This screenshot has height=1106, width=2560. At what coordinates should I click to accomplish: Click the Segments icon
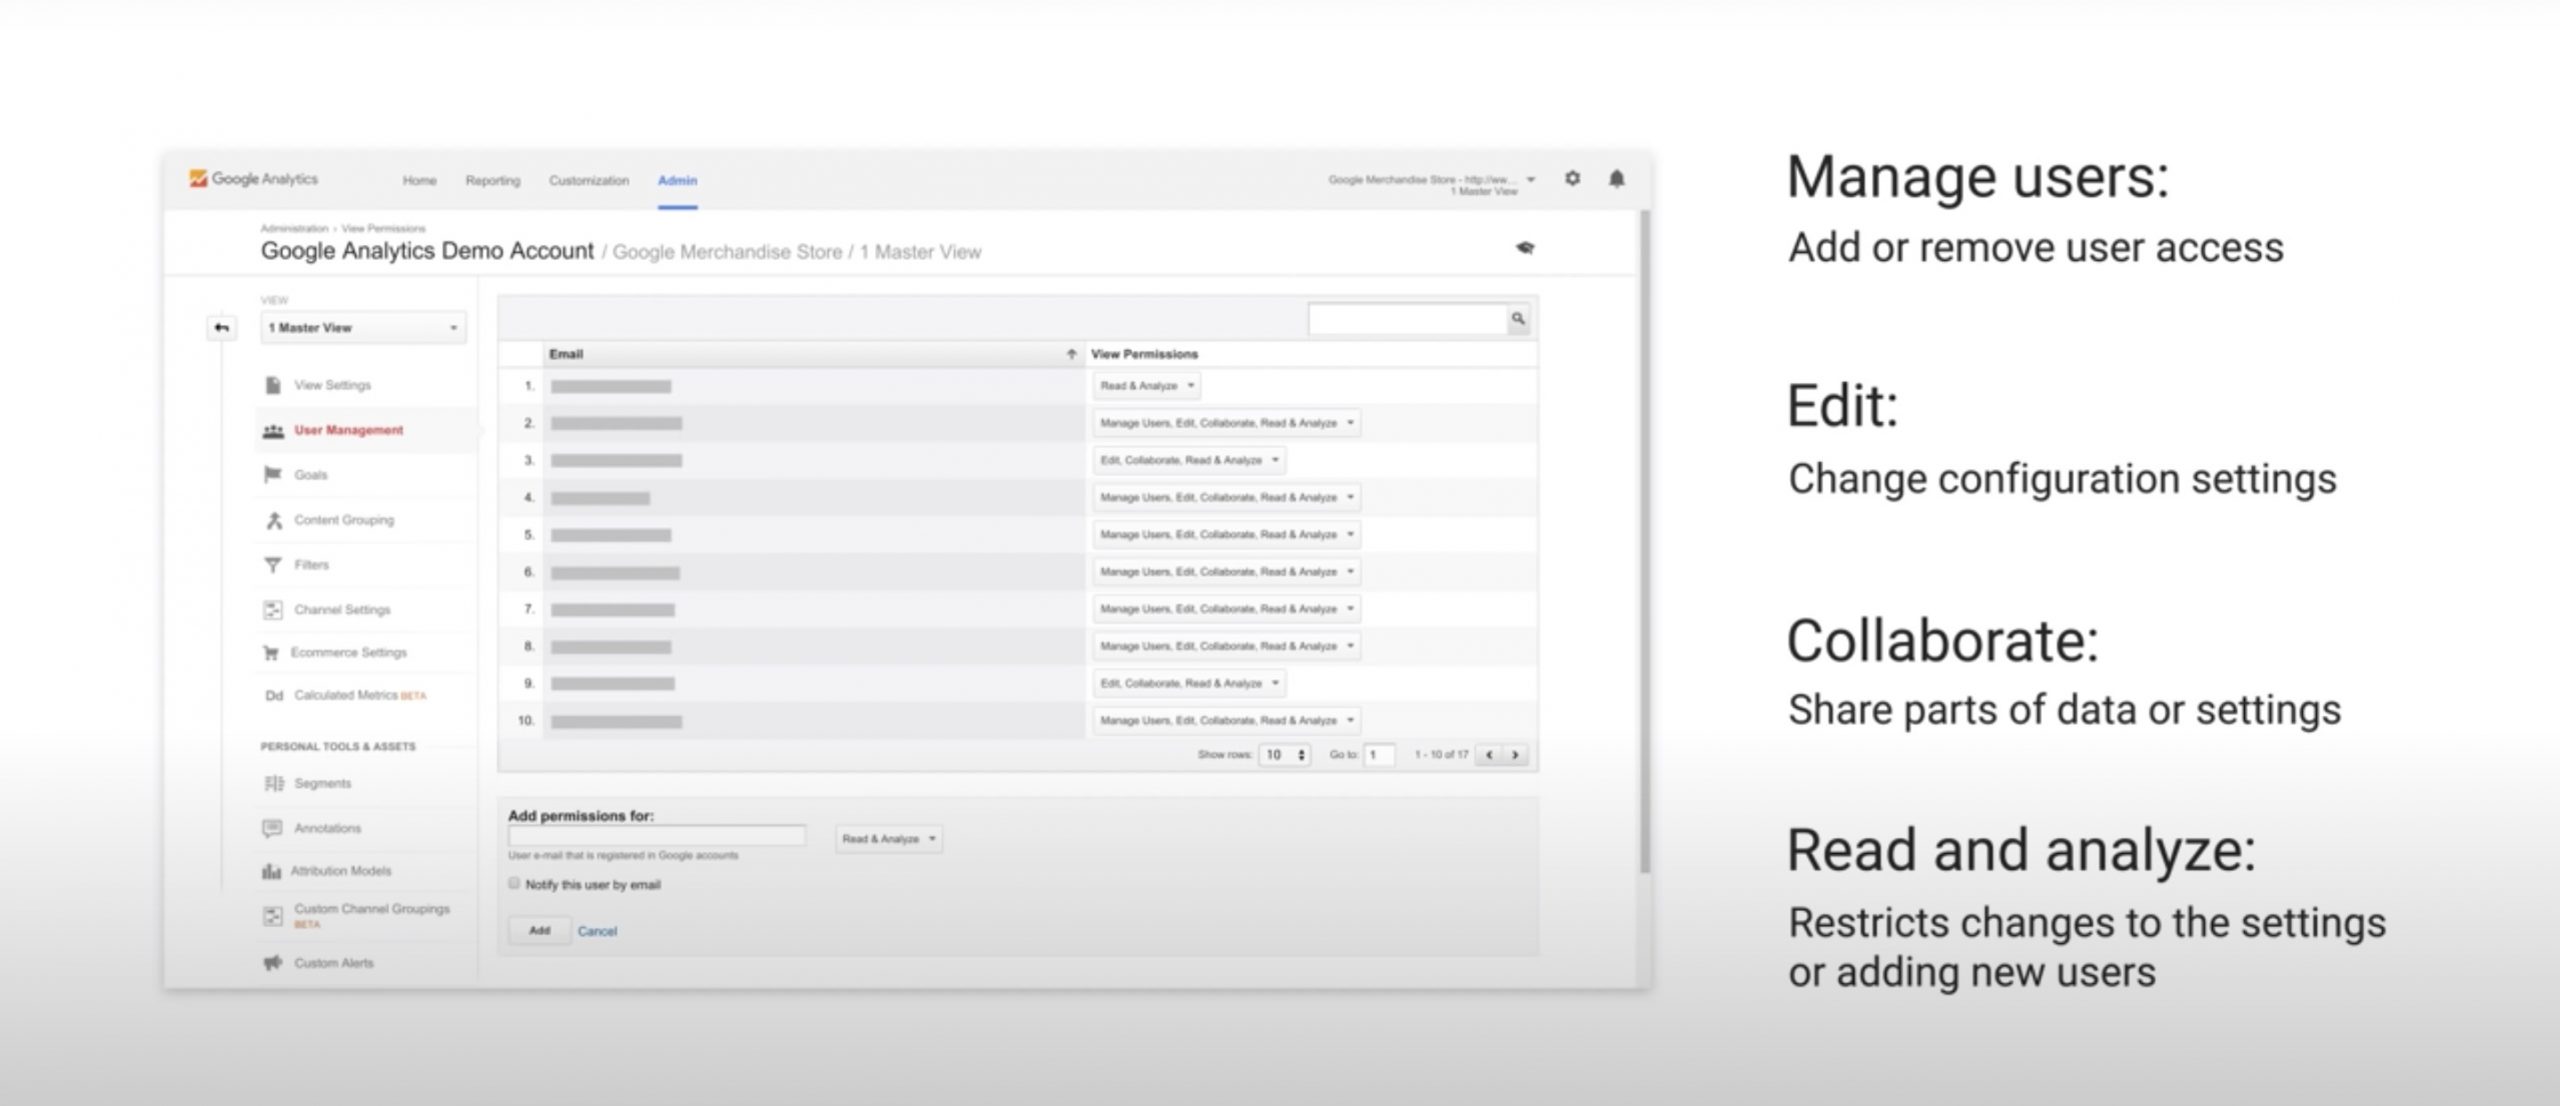point(273,783)
